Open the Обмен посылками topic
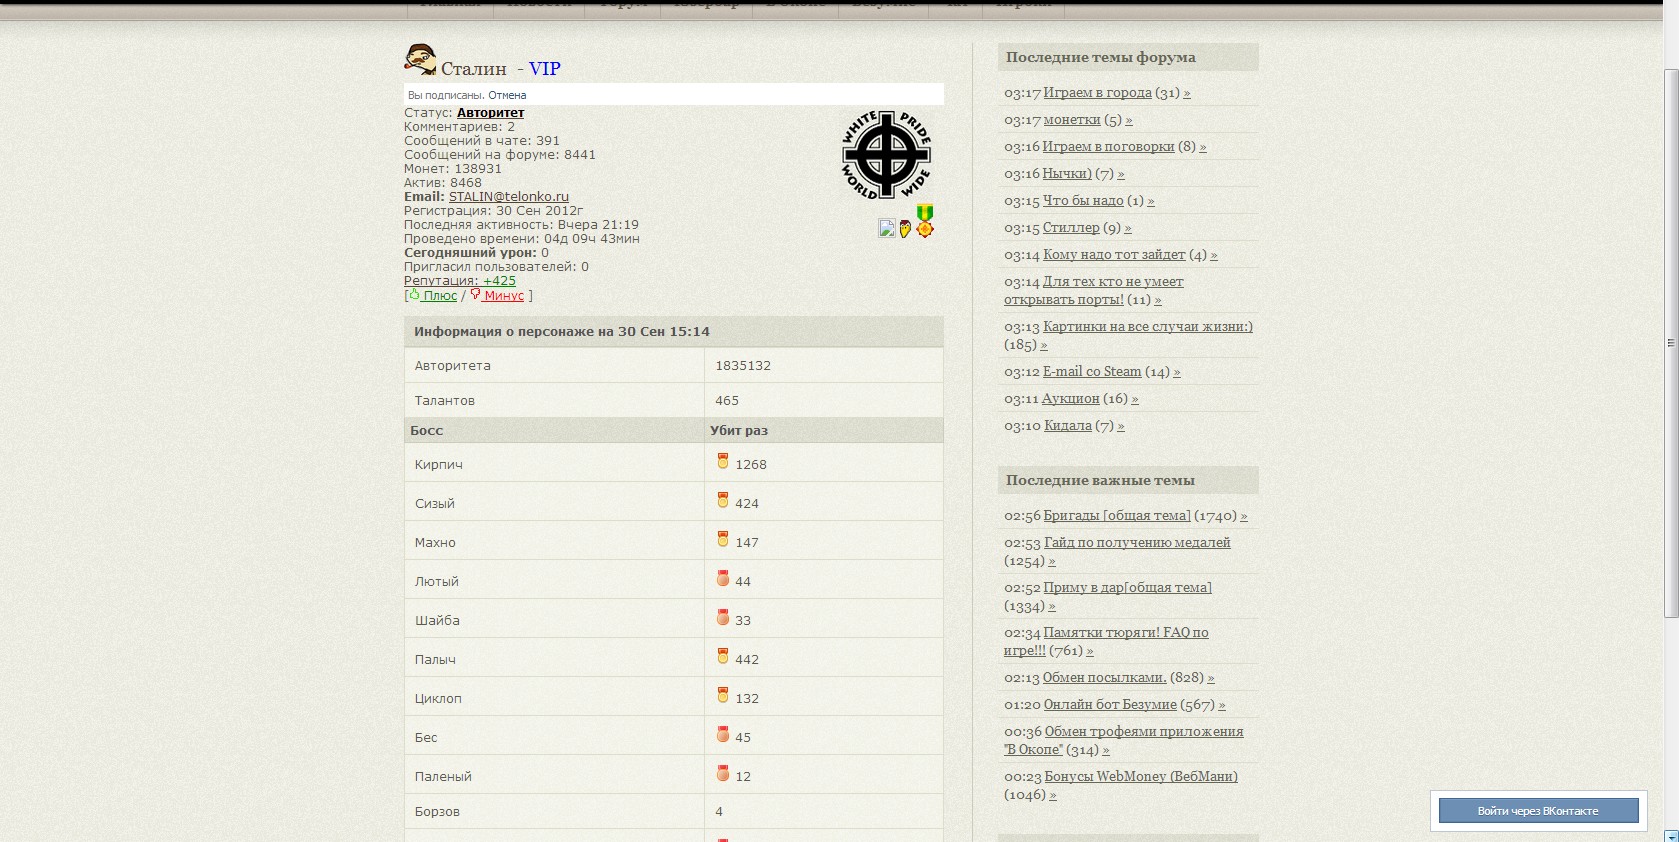 click(1104, 677)
